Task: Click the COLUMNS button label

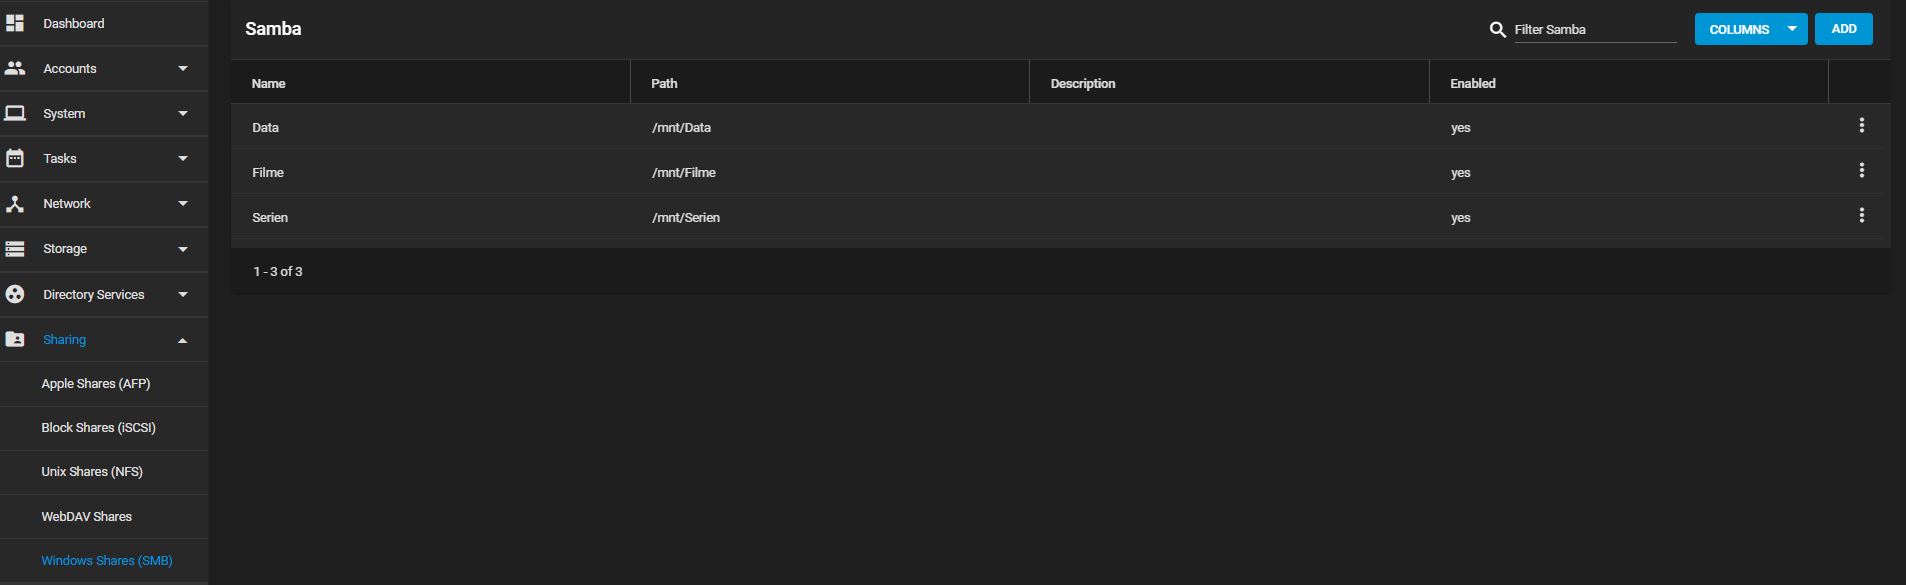Action: [1739, 30]
